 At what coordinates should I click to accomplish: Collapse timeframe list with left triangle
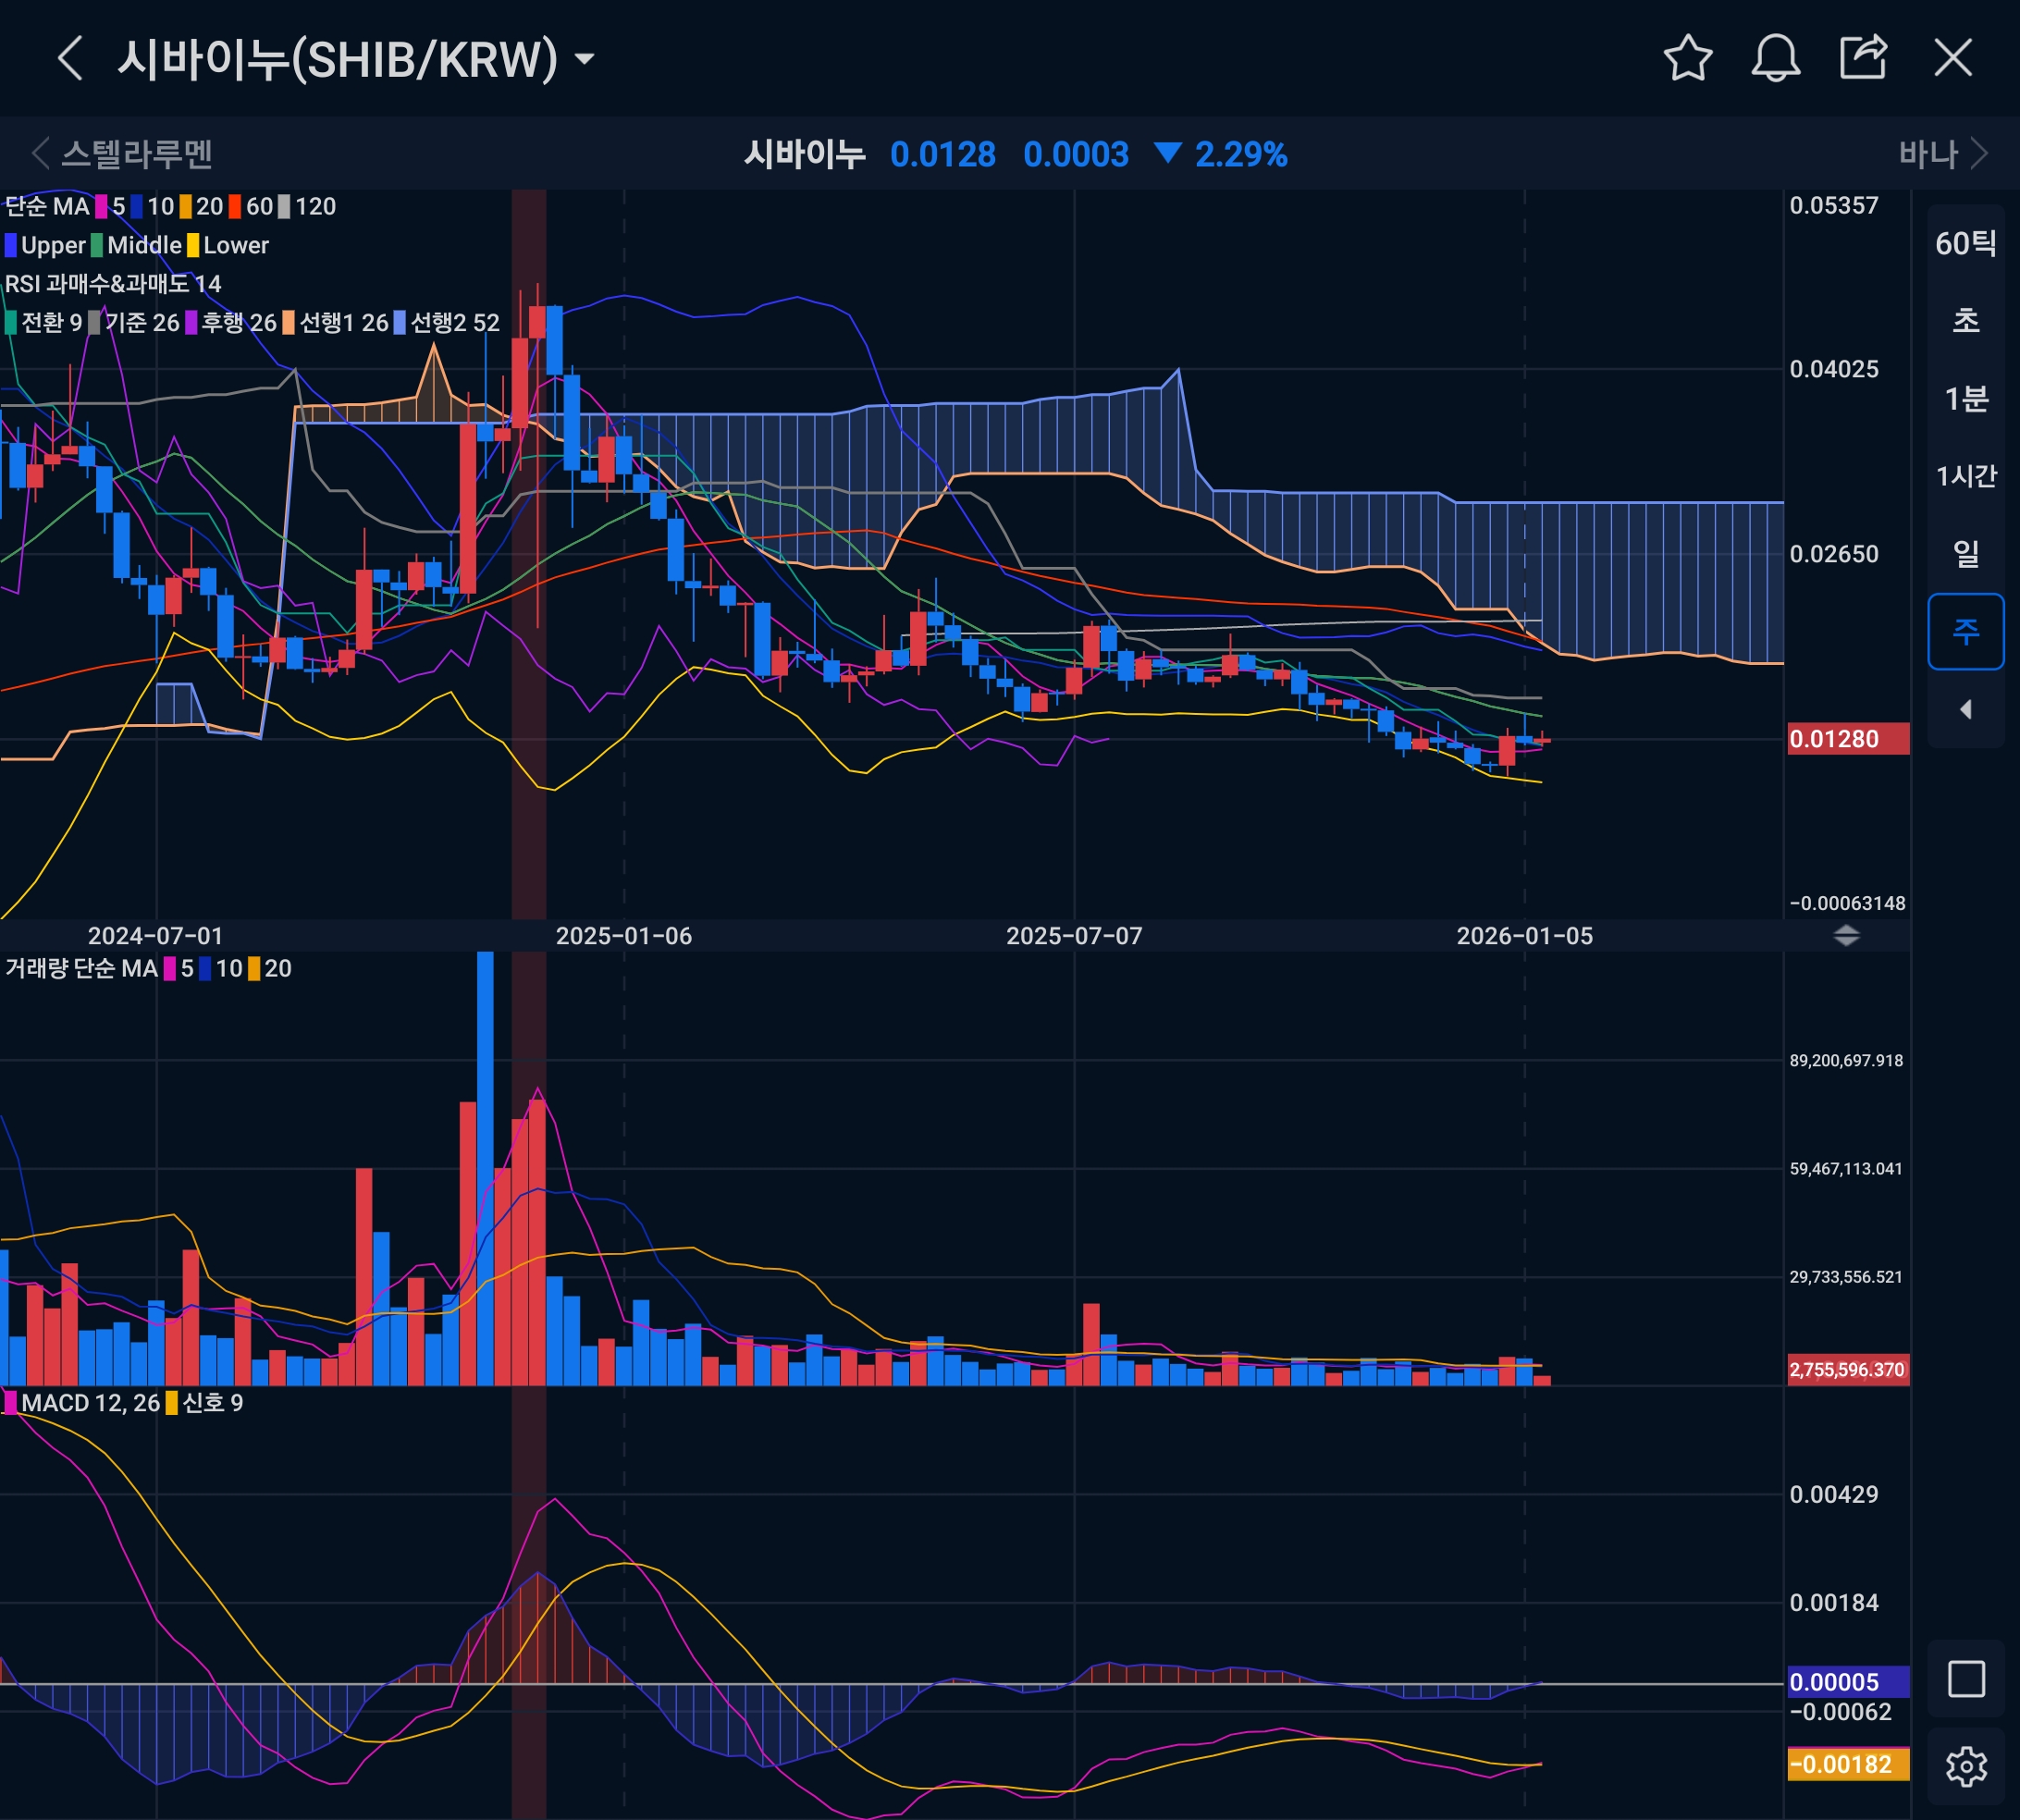1965,709
